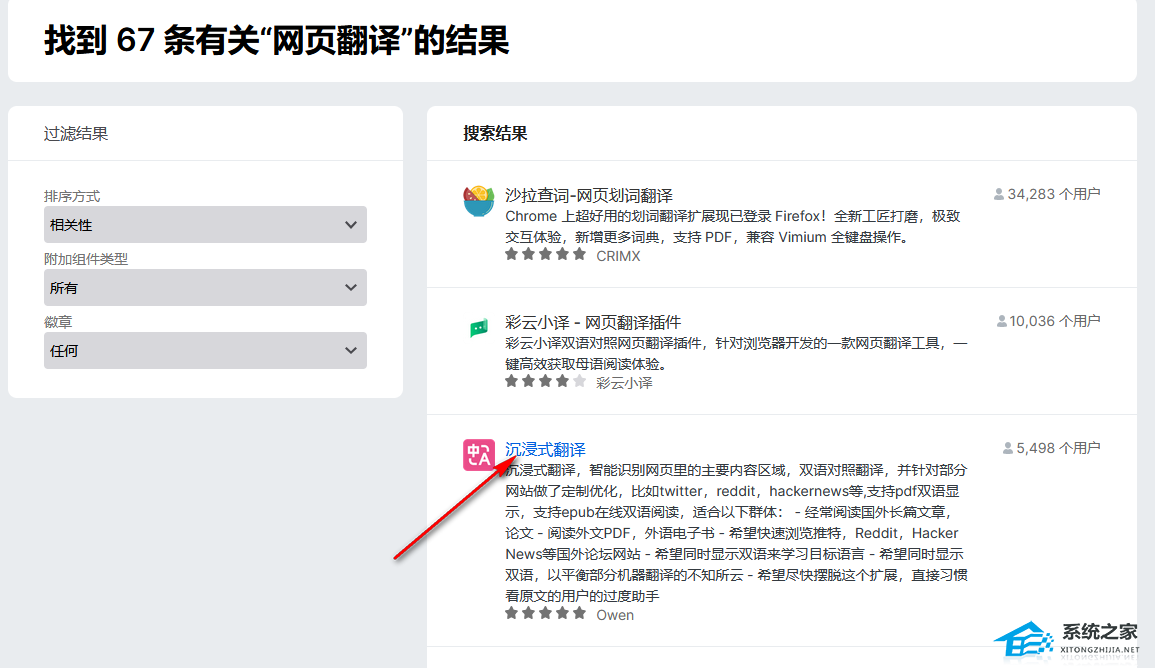Screen dimensions: 1155x668
Task: Click the 徽章 label
Action: click(x=57, y=322)
